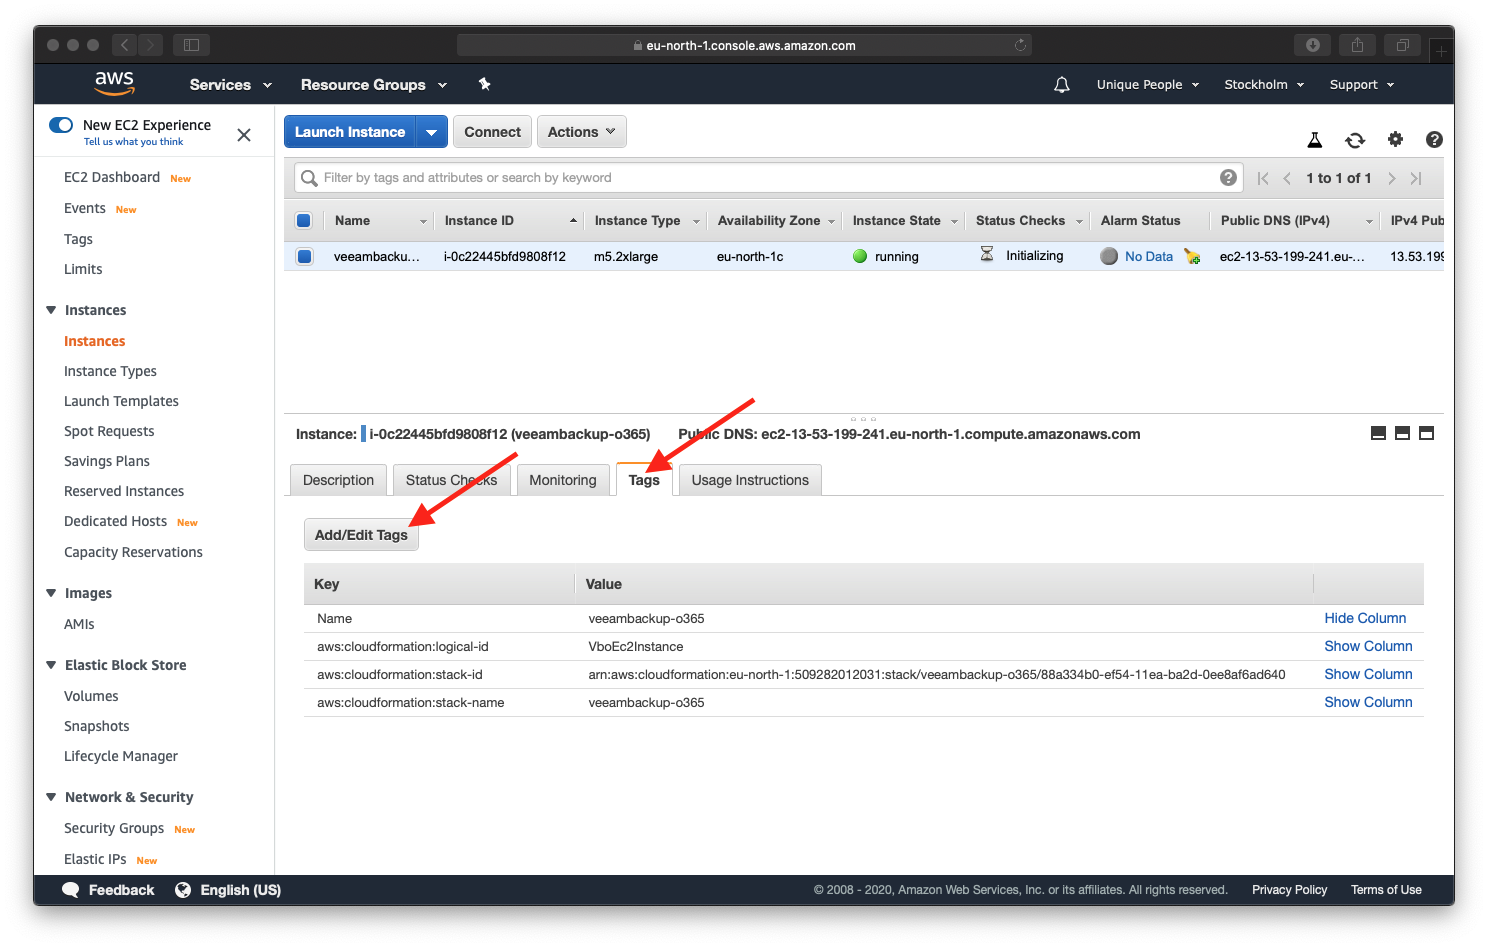1488x947 pixels.
Task: Minimize the instance details pane
Action: pos(1378,433)
